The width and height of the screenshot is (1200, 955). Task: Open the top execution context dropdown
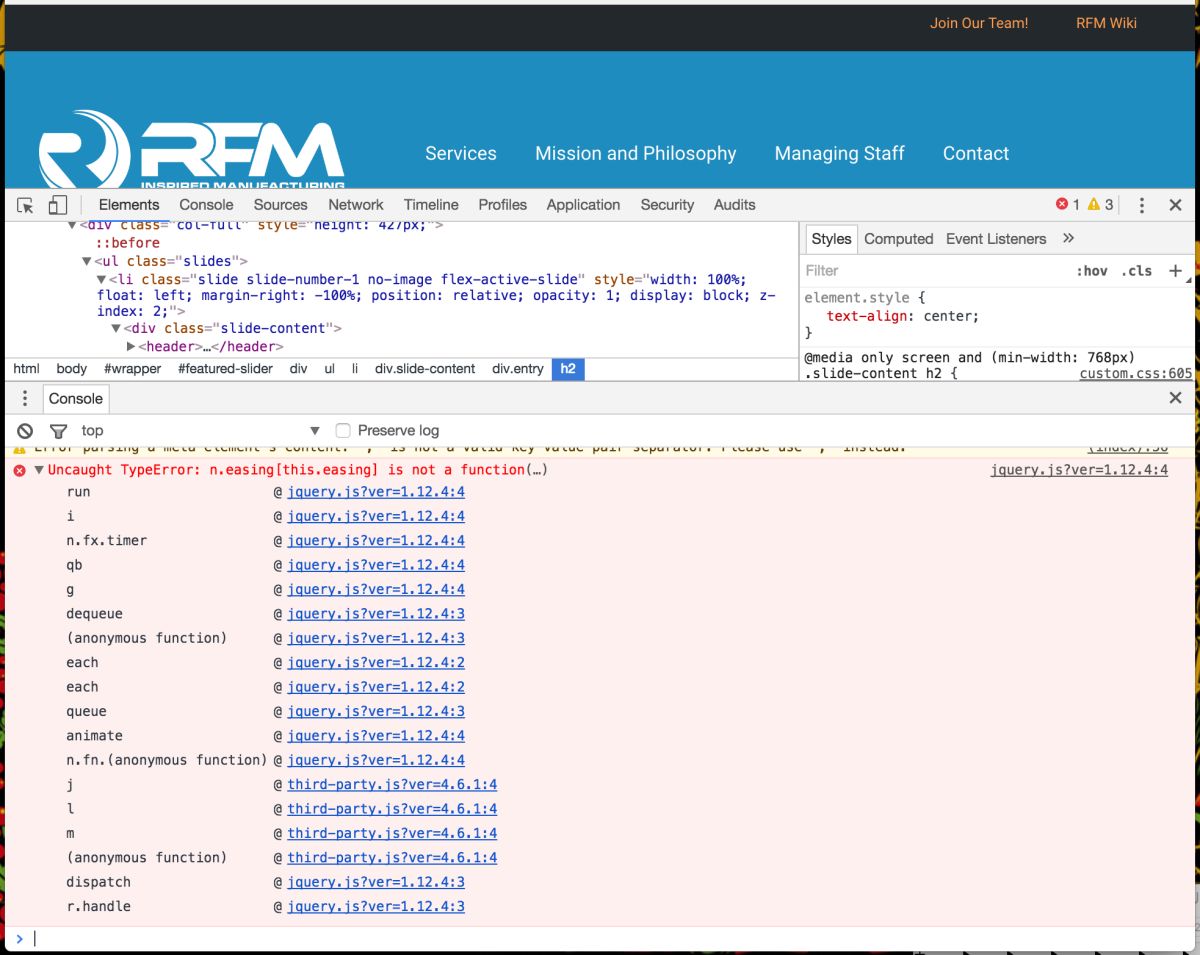200,431
